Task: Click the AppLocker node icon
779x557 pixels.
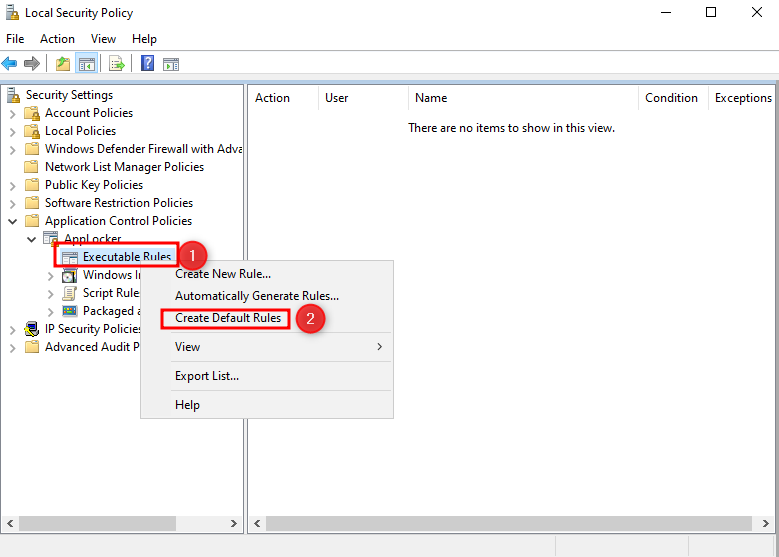Action: point(51,239)
